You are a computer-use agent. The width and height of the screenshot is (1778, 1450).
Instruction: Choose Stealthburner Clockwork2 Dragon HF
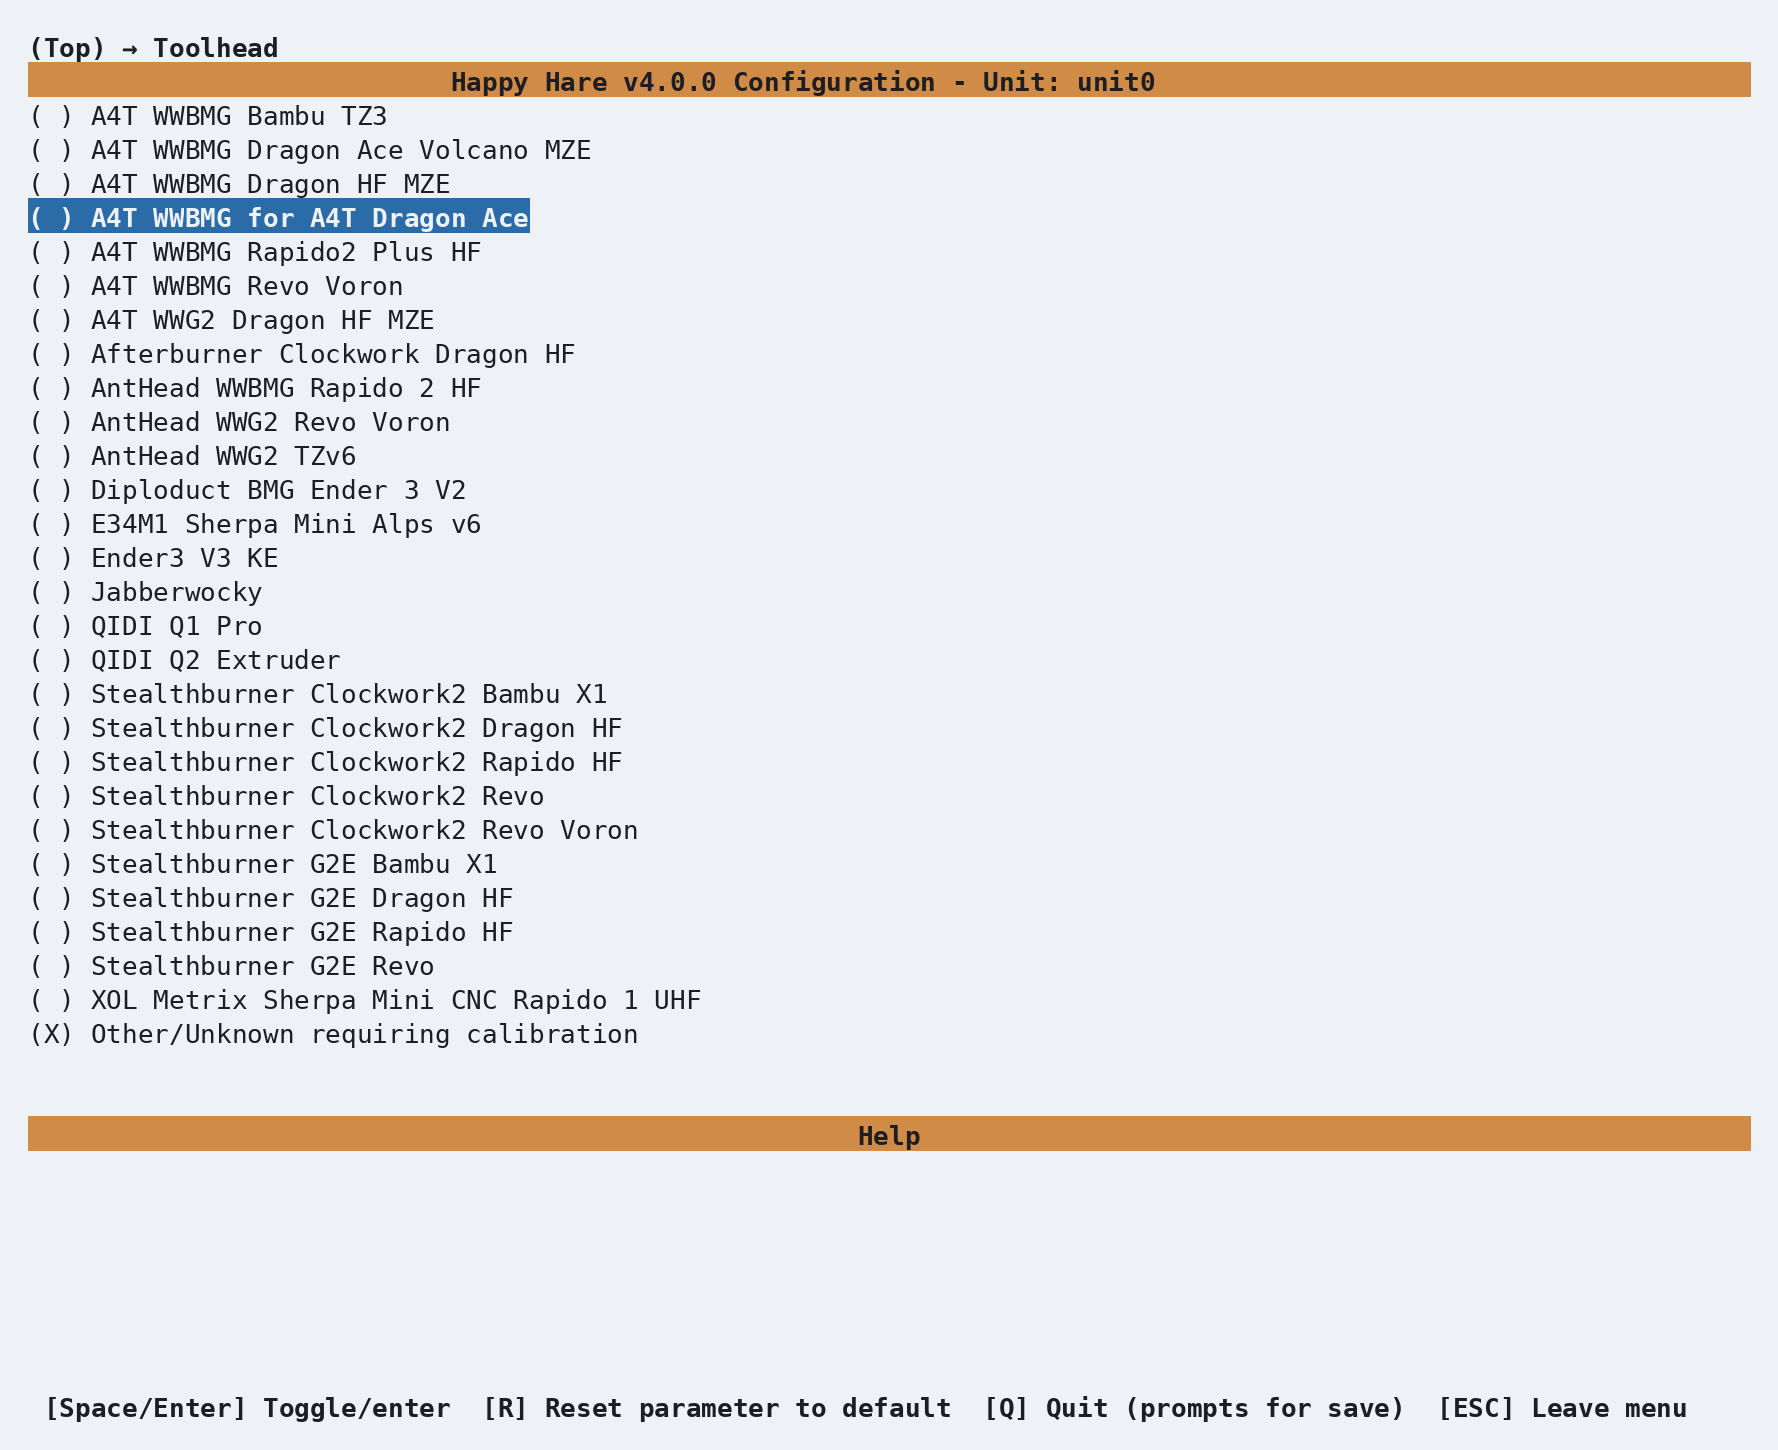click(326, 728)
